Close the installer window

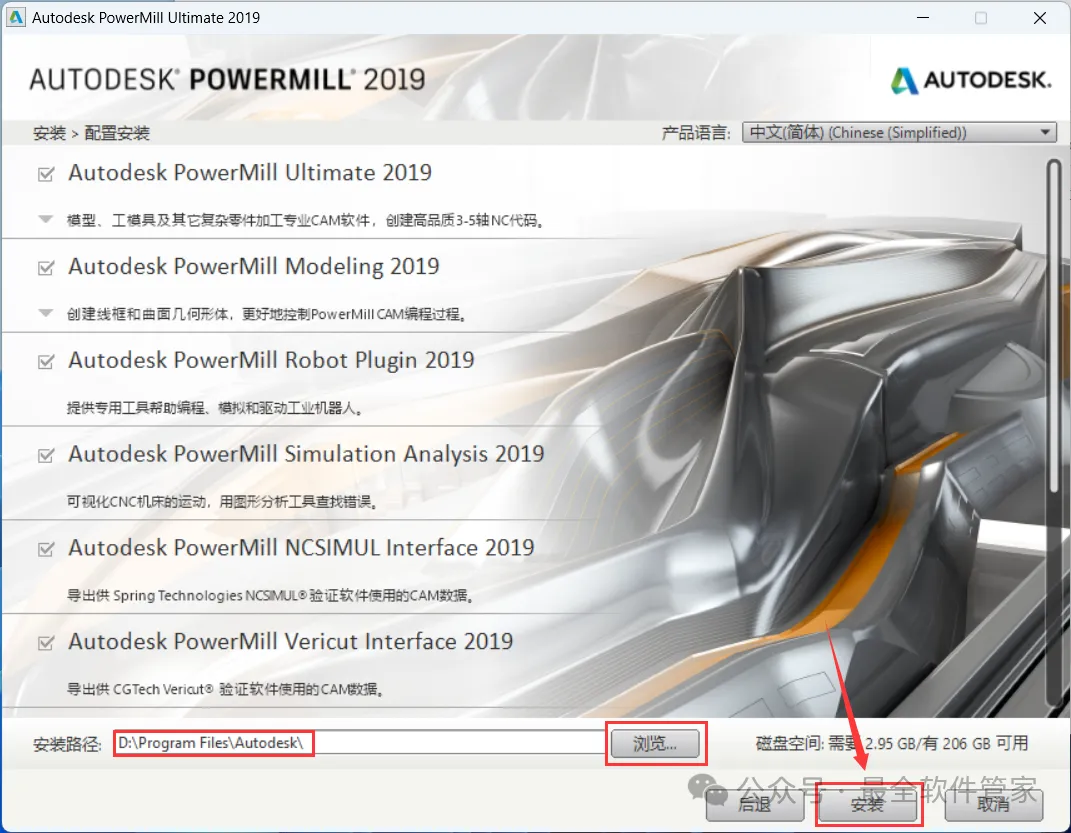[x=1040, y=18]
